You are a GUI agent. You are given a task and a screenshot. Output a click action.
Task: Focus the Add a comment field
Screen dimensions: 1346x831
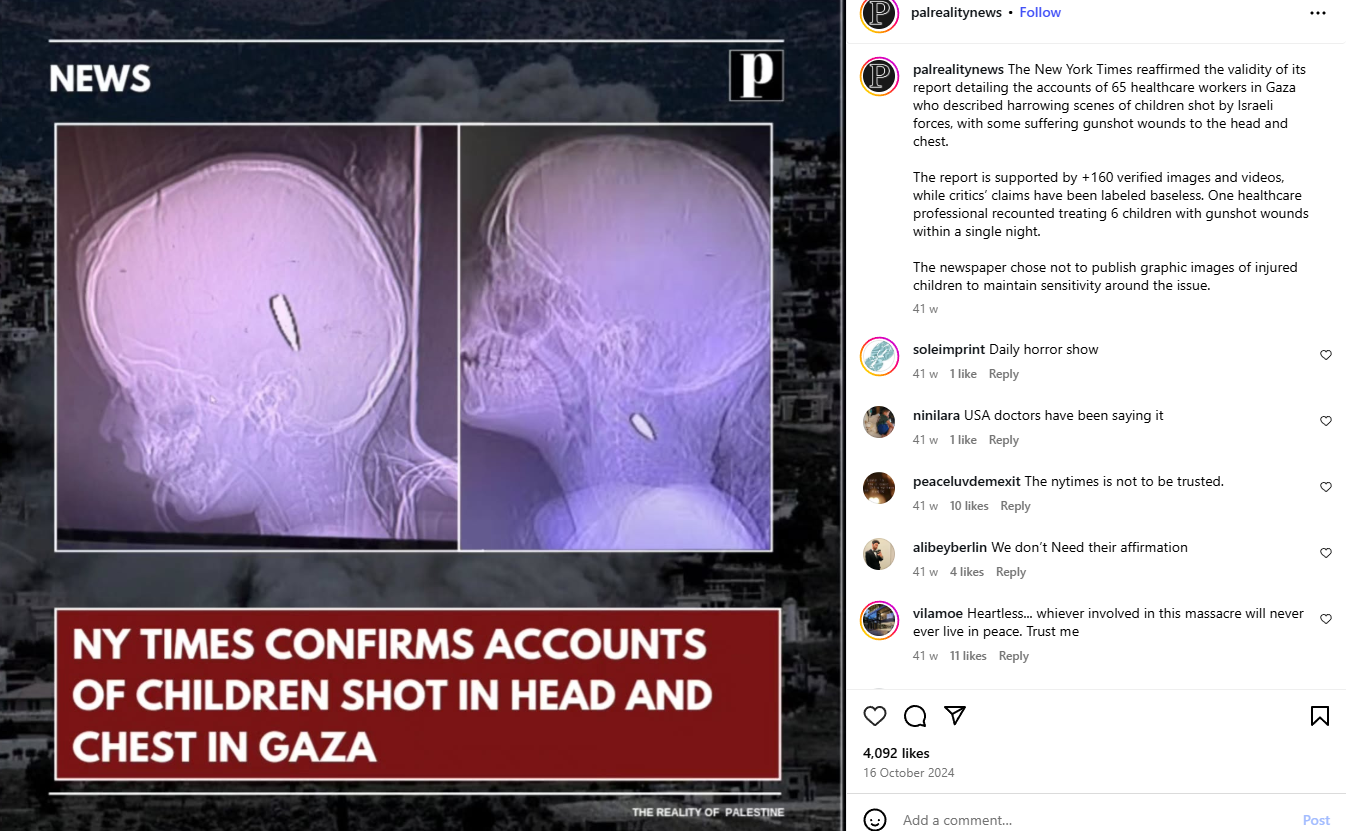pos(1095,820)
